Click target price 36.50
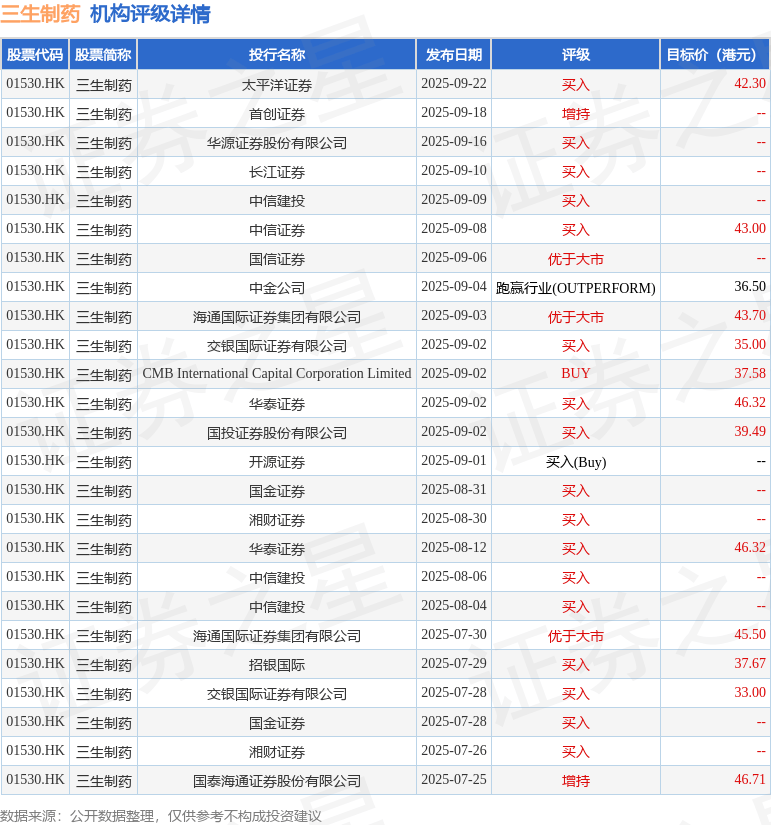 (x=750, y=287)
